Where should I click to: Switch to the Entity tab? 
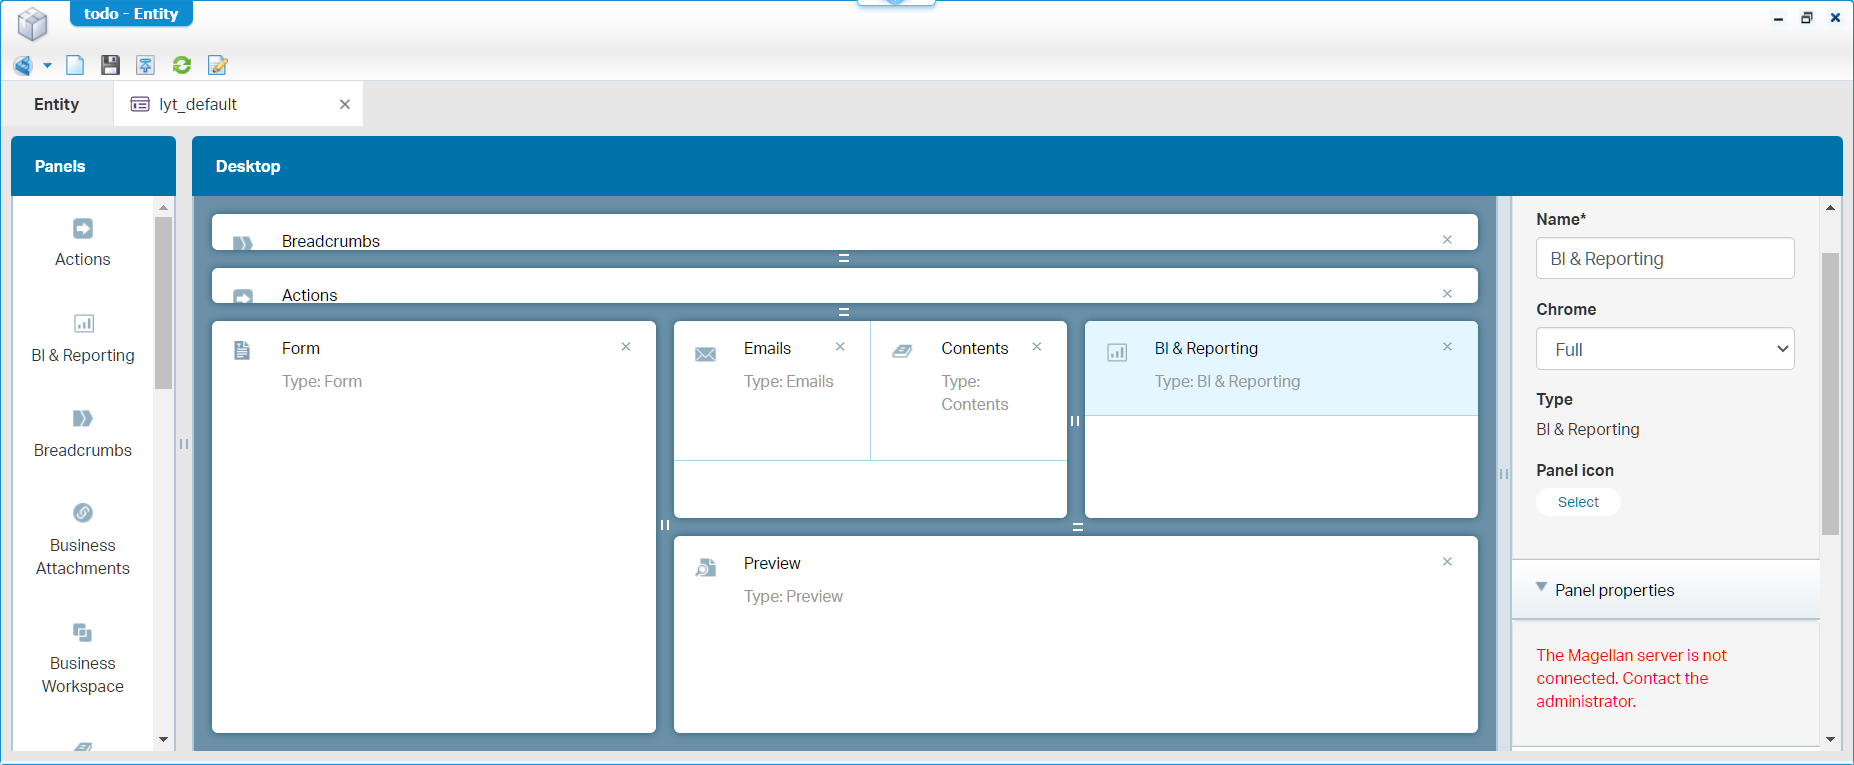pos(56,104)
